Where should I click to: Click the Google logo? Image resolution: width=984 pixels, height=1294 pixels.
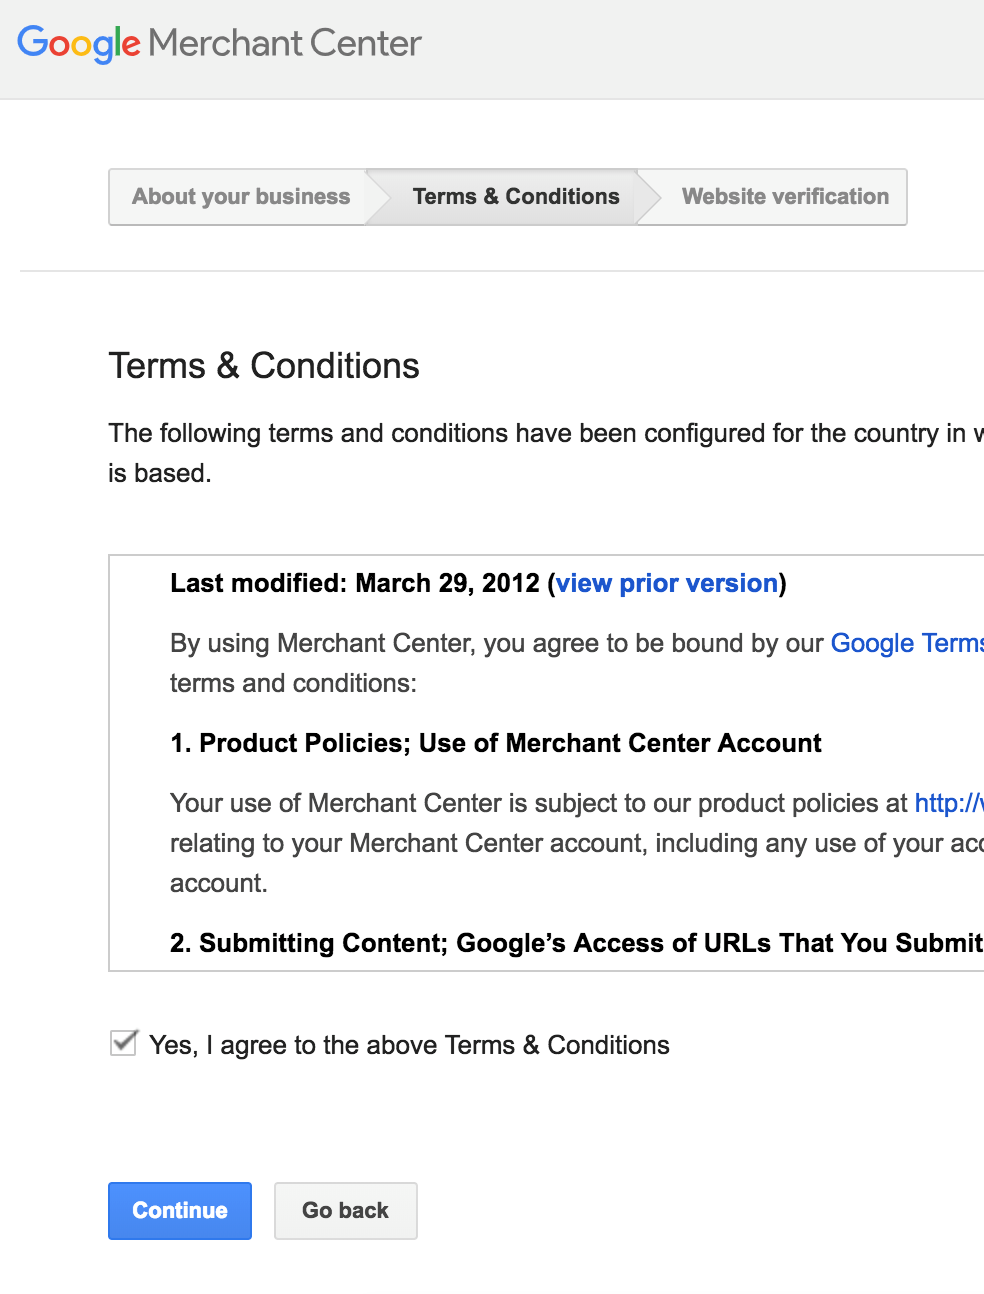click(x=75, y=43)
